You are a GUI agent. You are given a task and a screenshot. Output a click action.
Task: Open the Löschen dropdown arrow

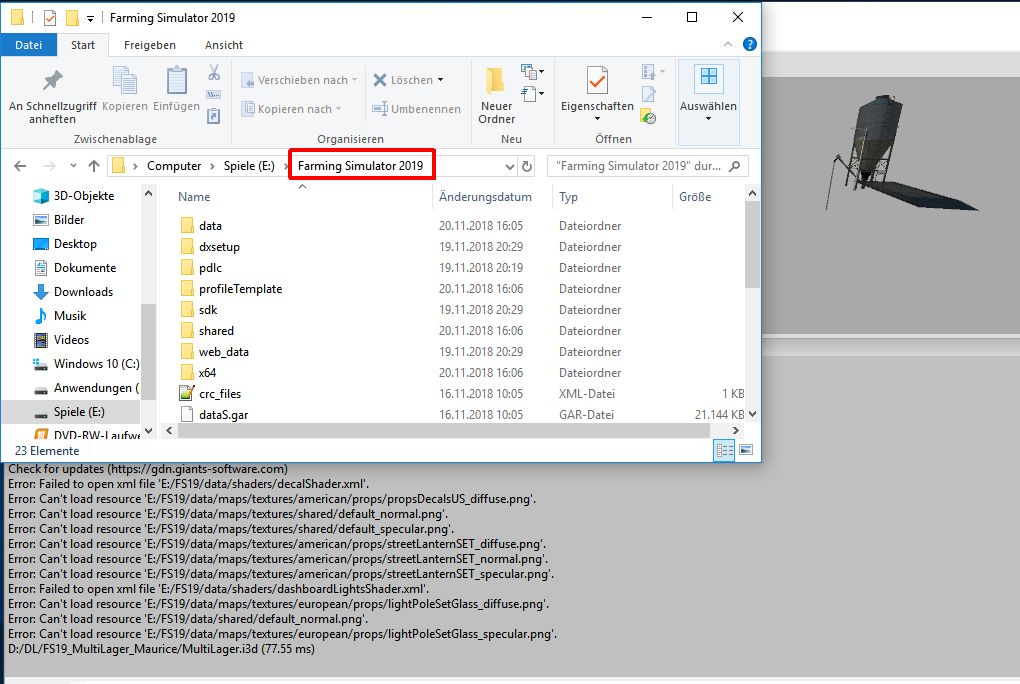(x=440, y=80)
